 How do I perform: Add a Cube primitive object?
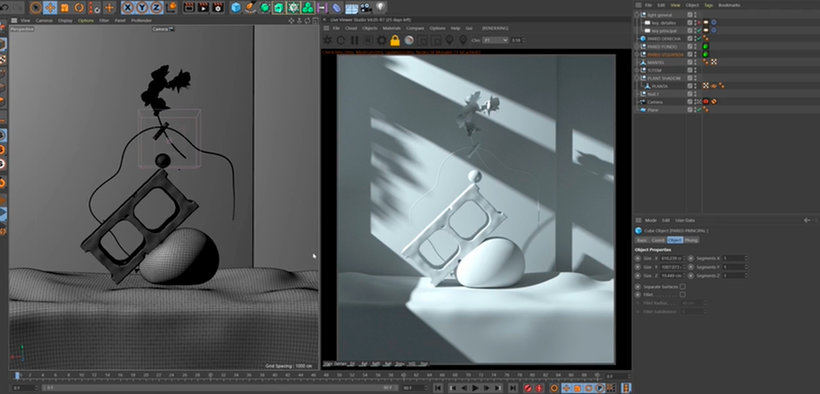click(236, 8)
